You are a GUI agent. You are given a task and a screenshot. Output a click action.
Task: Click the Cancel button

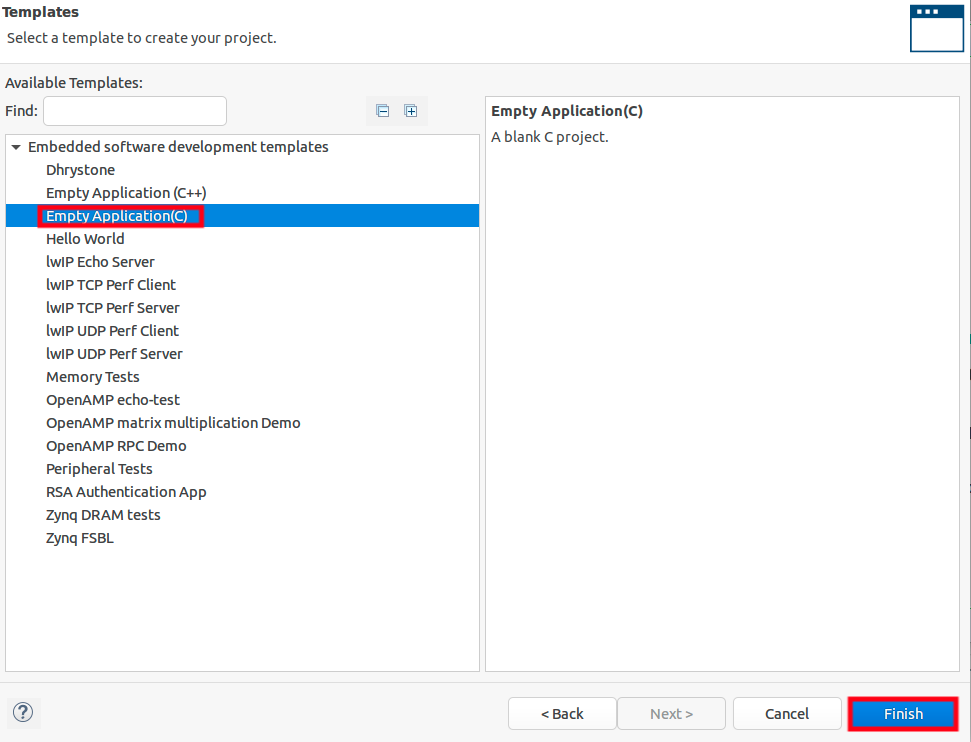click(x=787, y=714)
